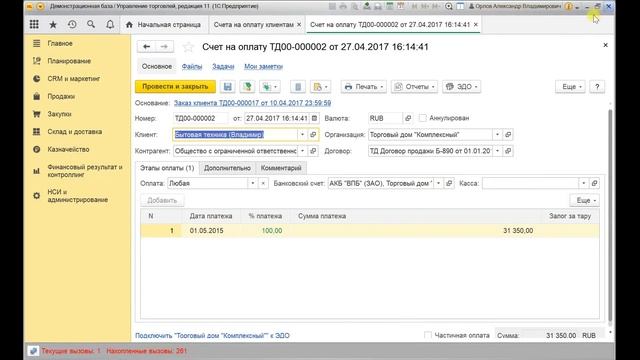The height and width of the screenshot is (360, 640).
Task: Select Этапы оплаты (1) tab
Action: (167, 168)
